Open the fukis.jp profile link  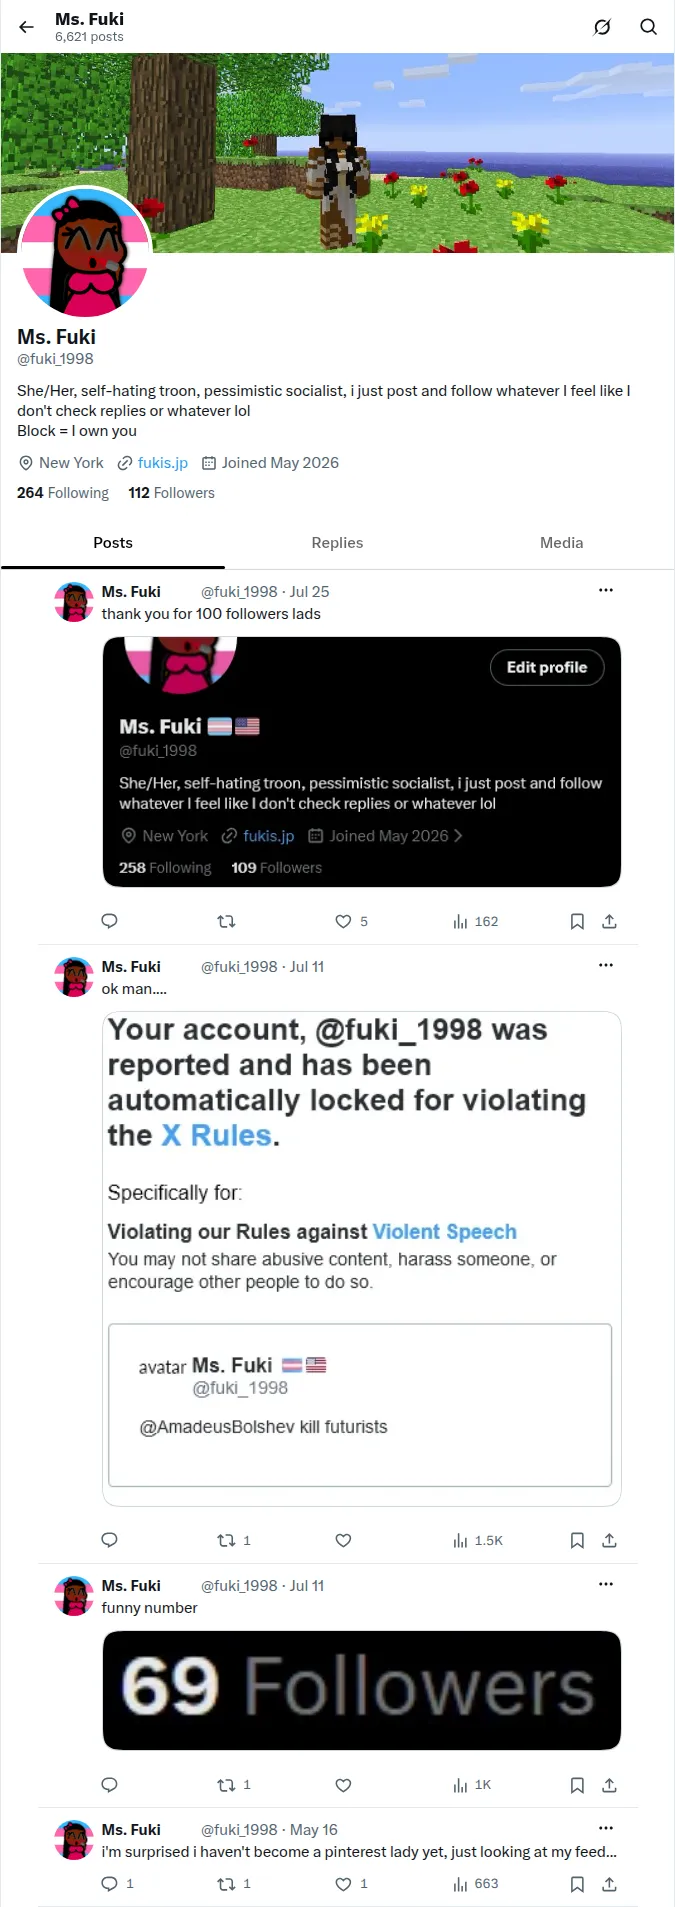(163, 463)
